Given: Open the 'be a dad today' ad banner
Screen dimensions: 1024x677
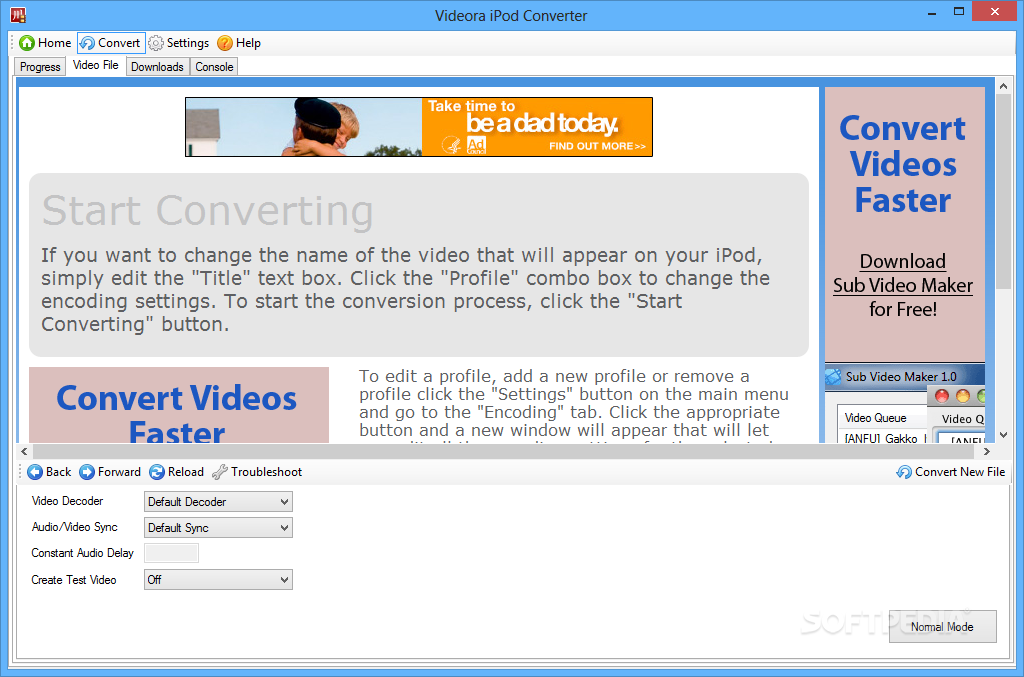Looking at the screenshot, I should tap(419, 127).
